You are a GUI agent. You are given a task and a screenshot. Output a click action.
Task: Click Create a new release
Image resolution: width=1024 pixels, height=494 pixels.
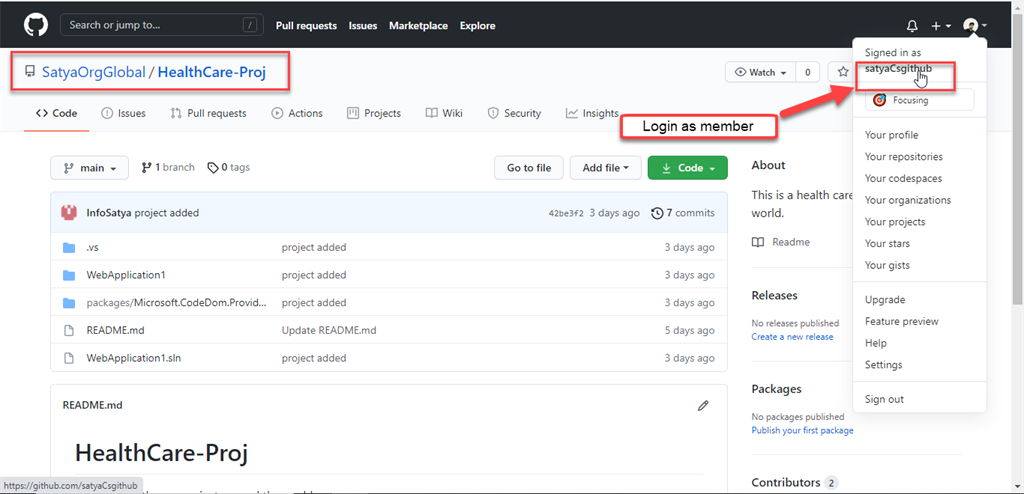(x=792, y=337)
